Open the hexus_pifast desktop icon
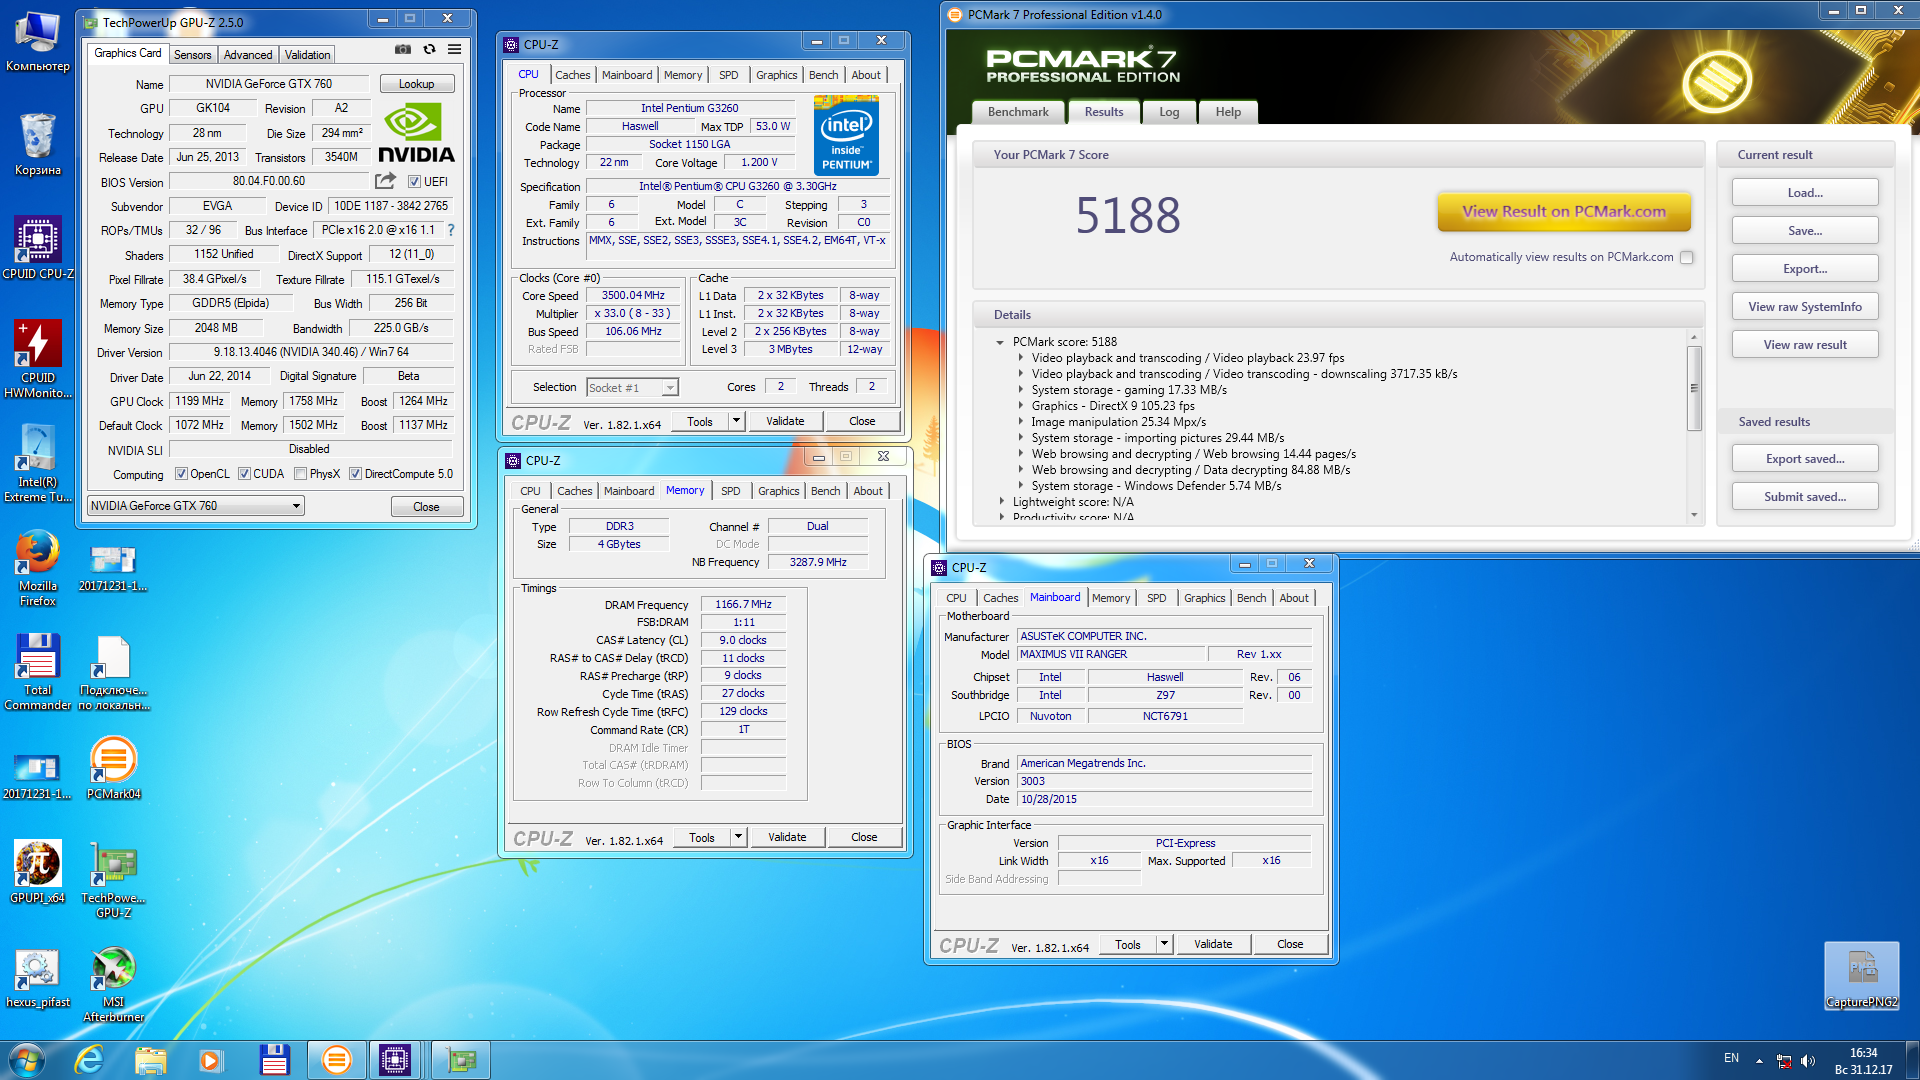Screen dimensions: 1920x1080 point(38,976)
